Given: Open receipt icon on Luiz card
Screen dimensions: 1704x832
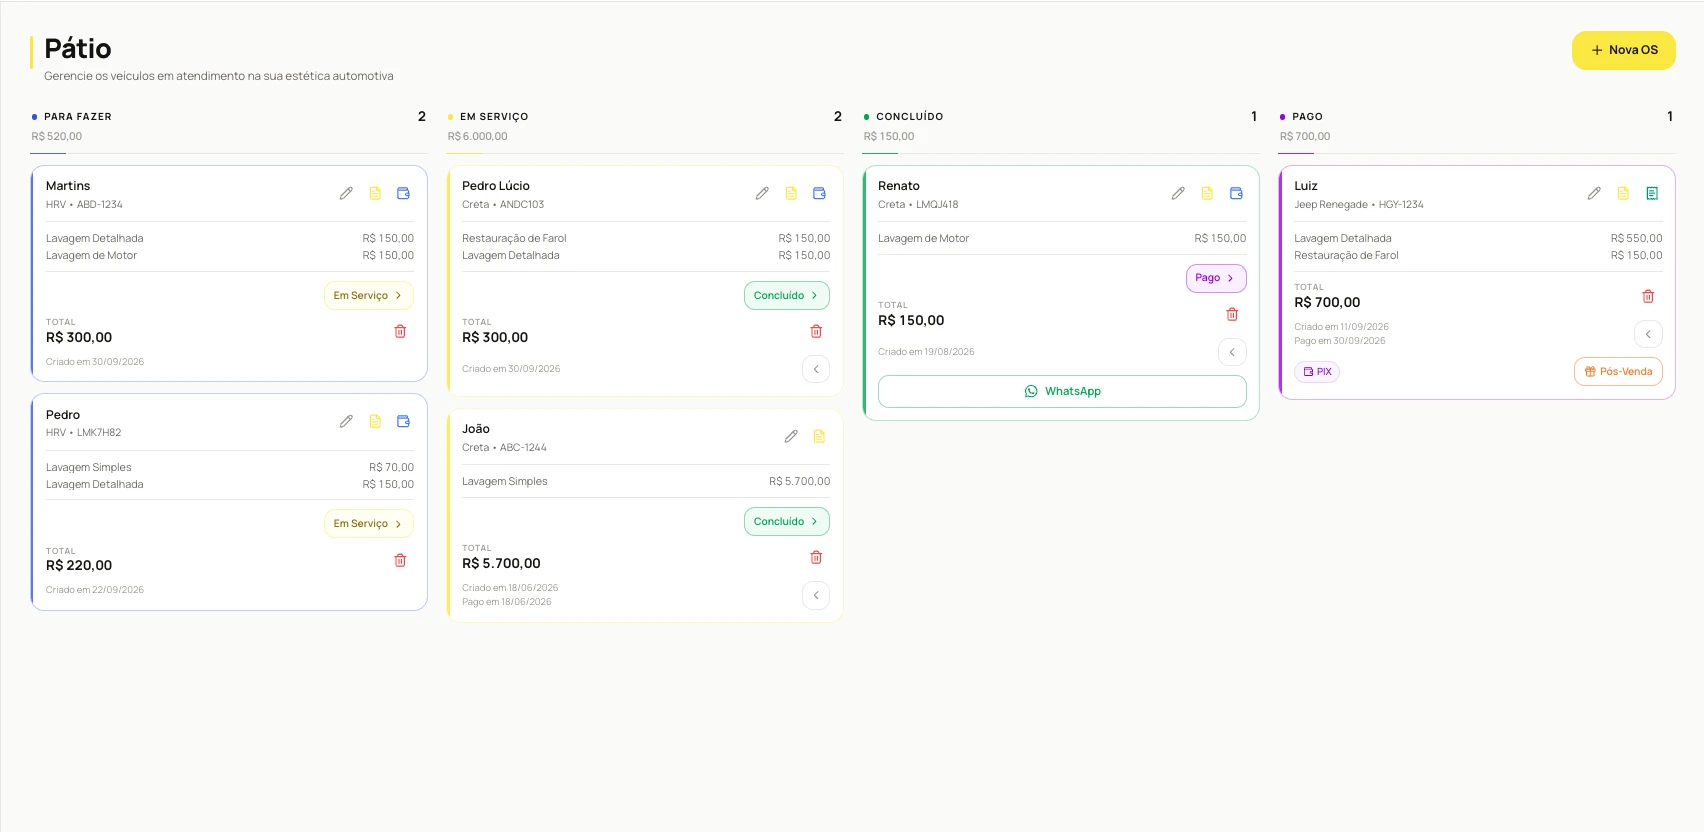Looking at the screenshot, I should tap(1652, 193).
